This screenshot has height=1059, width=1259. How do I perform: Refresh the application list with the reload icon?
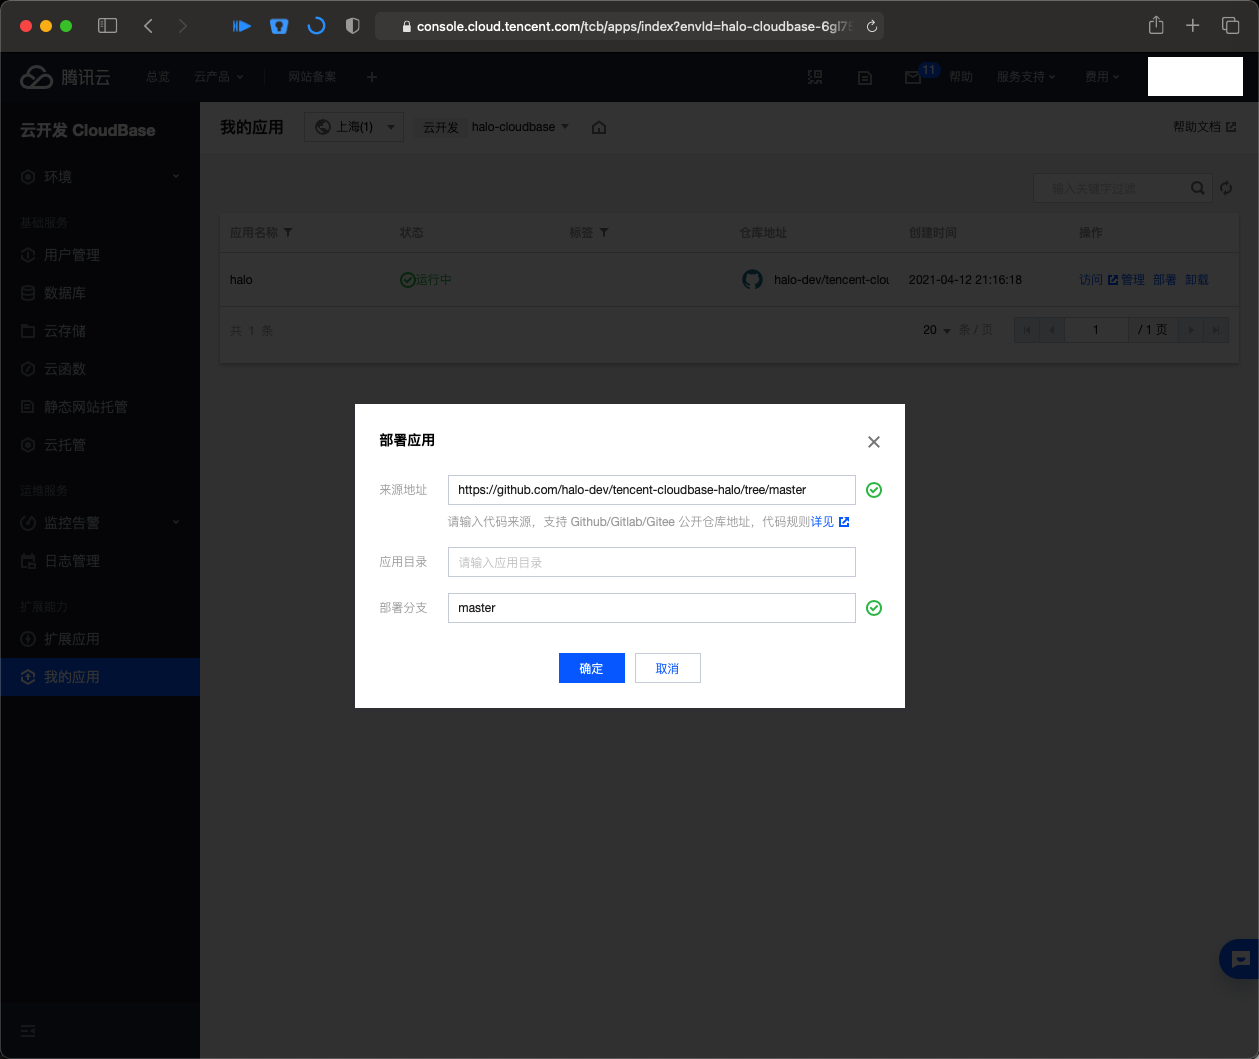click(x=1226, y=187)
